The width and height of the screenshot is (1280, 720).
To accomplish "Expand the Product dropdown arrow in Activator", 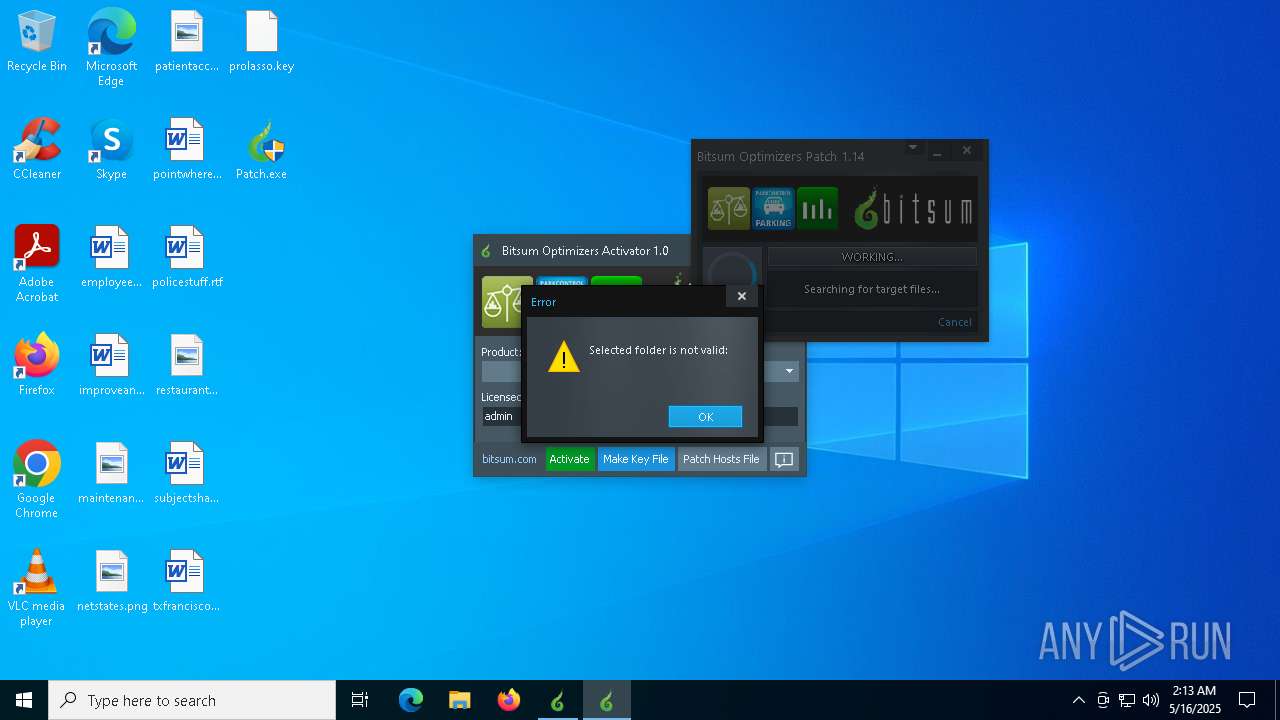I will tap(789, 371).
